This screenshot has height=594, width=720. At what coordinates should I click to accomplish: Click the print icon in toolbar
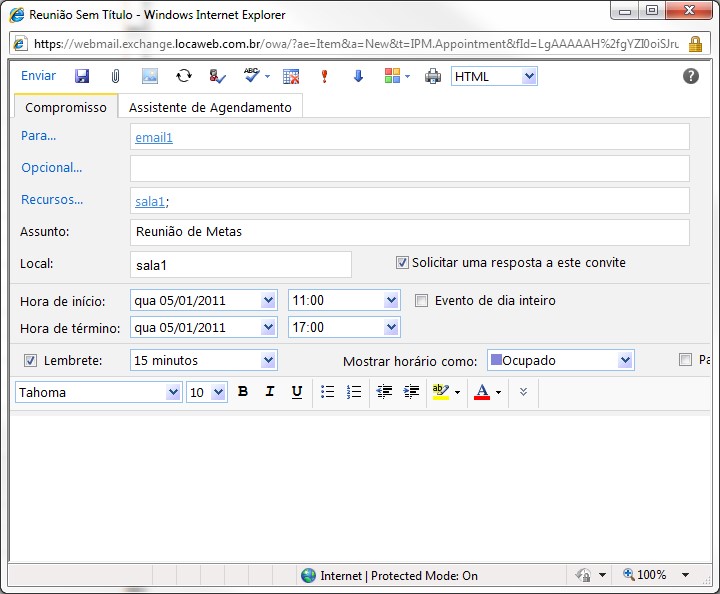(x=433, y=76)
